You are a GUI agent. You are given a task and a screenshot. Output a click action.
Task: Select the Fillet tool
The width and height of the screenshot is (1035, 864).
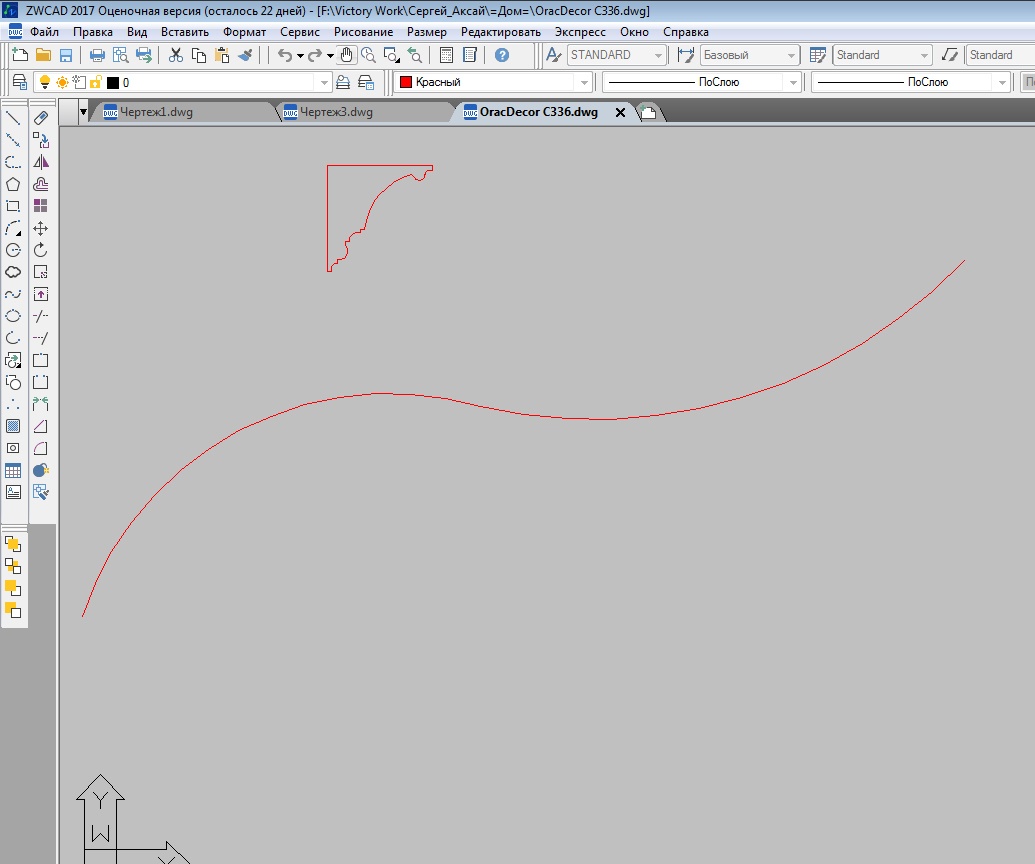click(x=41, y=448)
